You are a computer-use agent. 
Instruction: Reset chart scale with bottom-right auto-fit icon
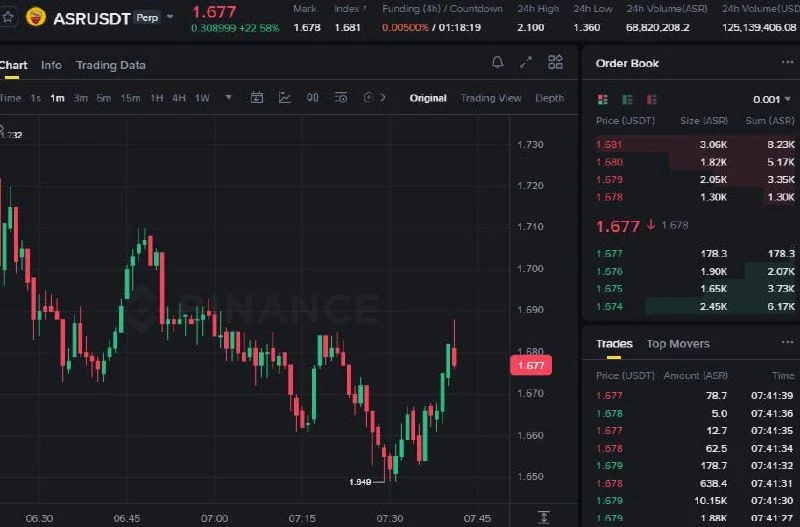[544, 517]
